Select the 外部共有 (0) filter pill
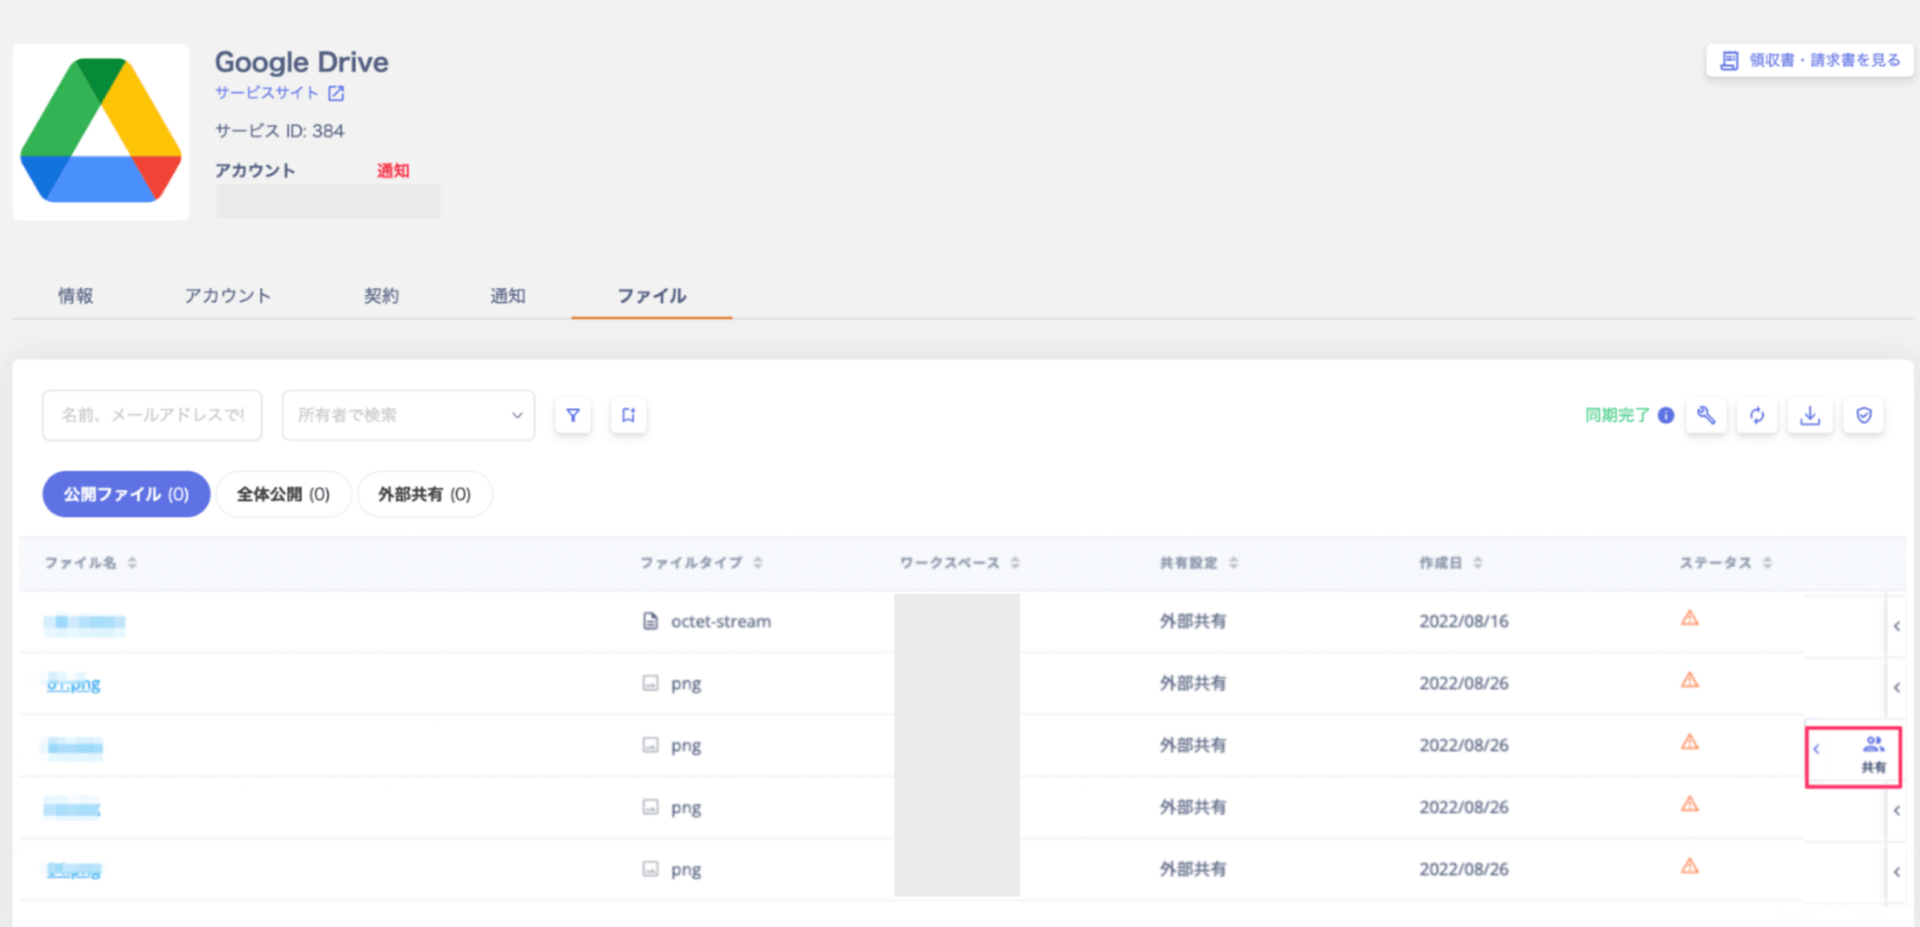 pyautogui.click(x=425, y=494)
